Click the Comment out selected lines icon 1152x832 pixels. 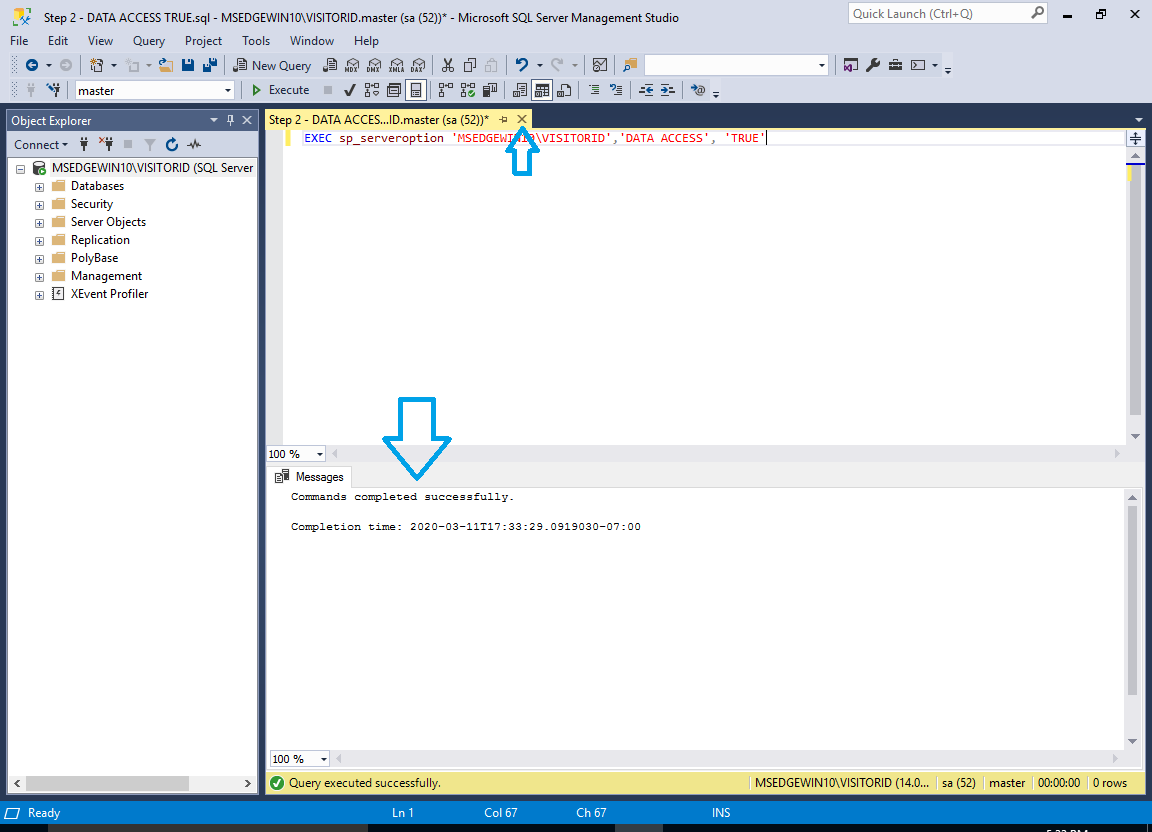(593, 90)
